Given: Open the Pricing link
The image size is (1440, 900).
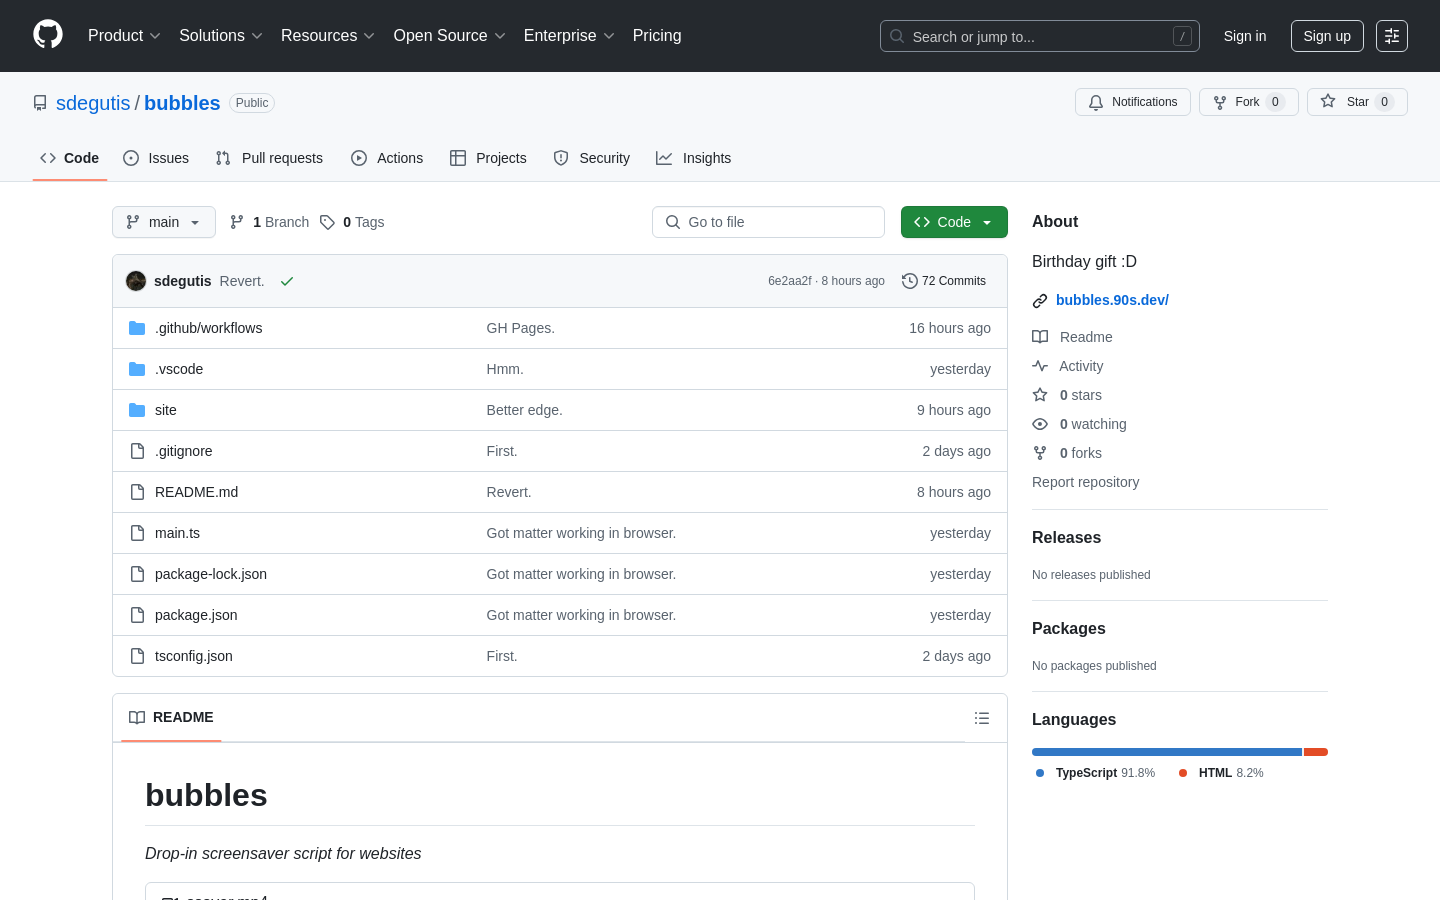Looking at the screenshot, I should (x=657, y=35).
